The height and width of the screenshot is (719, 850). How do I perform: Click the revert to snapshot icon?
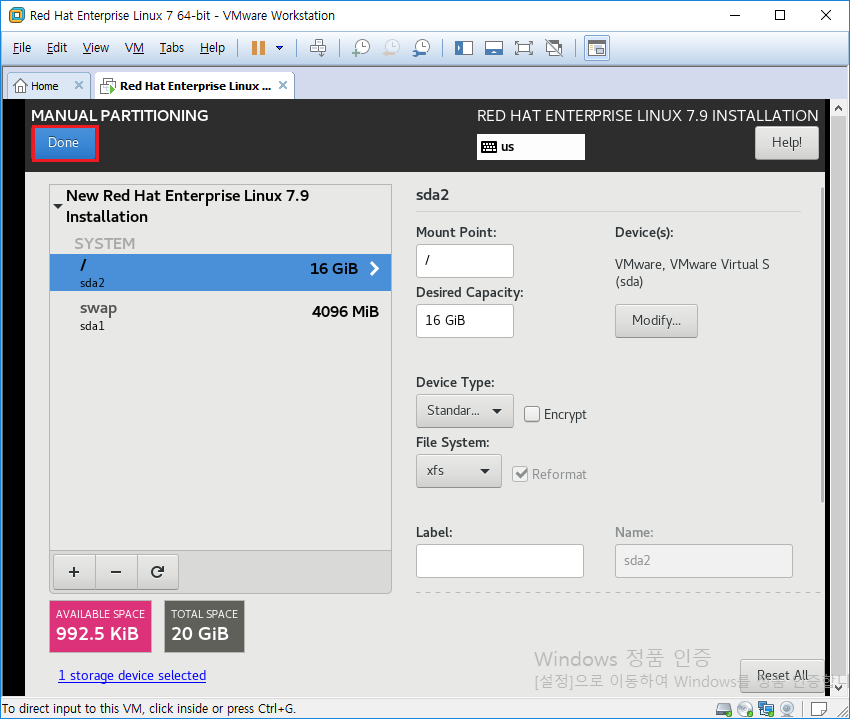[391, 48]
